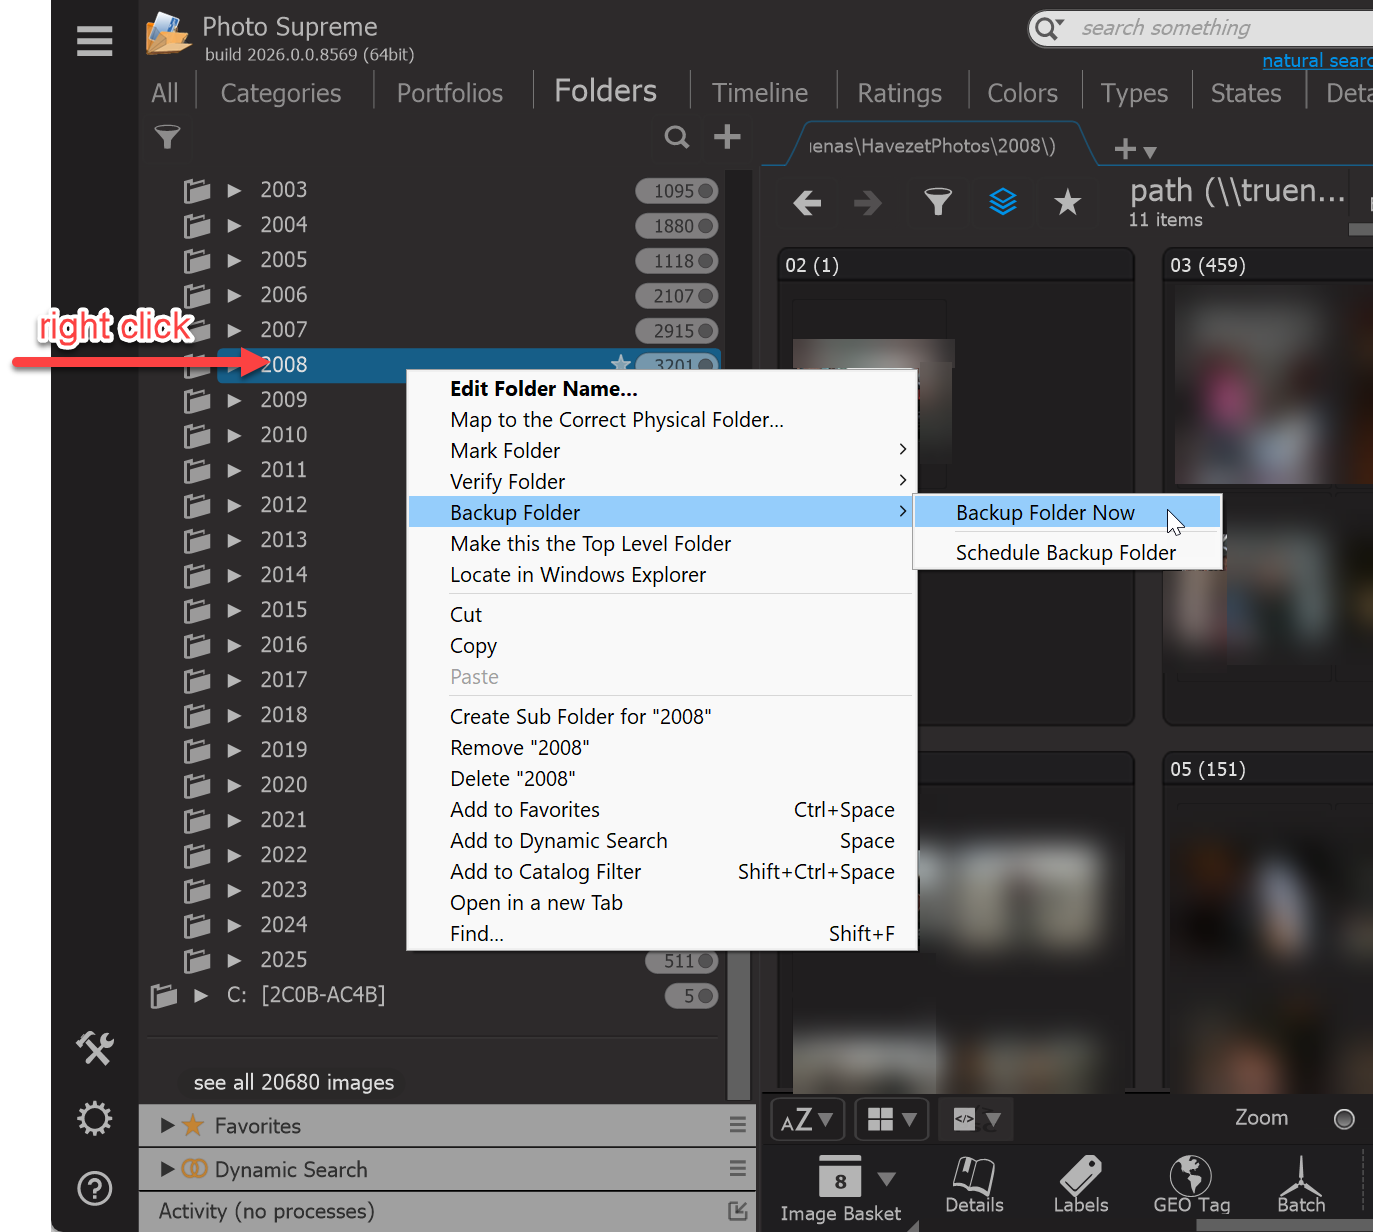Image resolution: width=1373 pixels, height=1232 pixels.
Task: Click the funnel filter icon in thumbnail toolbar
Action: [x=938, y=202]
